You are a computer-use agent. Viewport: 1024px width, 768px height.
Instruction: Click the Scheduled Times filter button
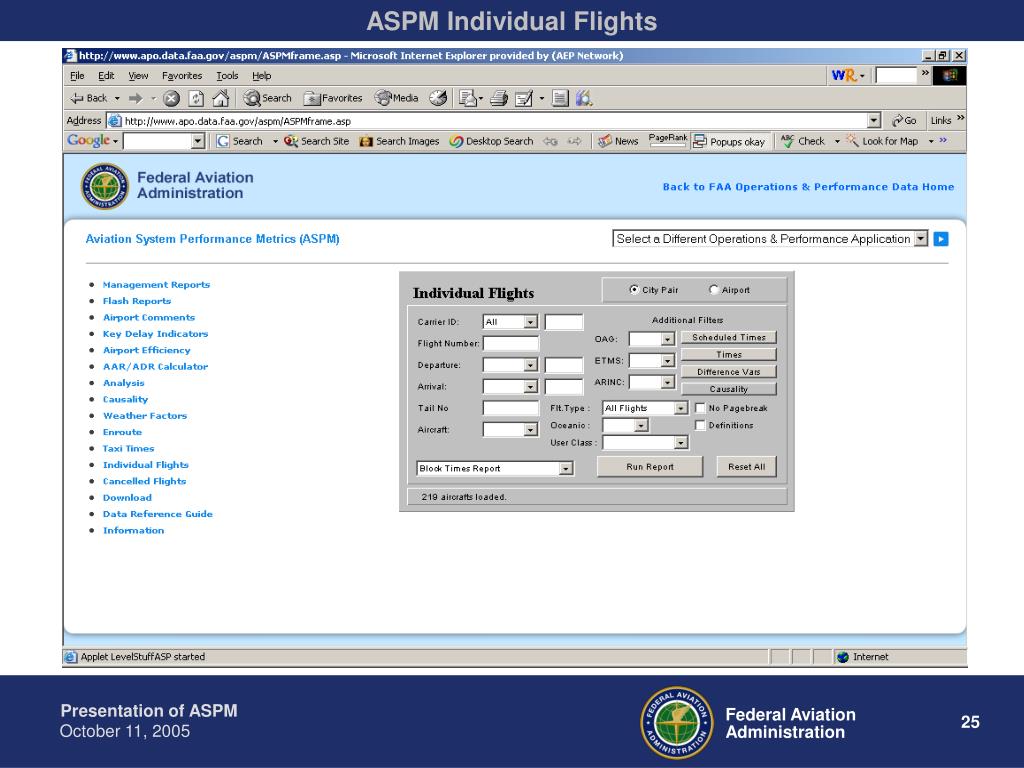729,338
